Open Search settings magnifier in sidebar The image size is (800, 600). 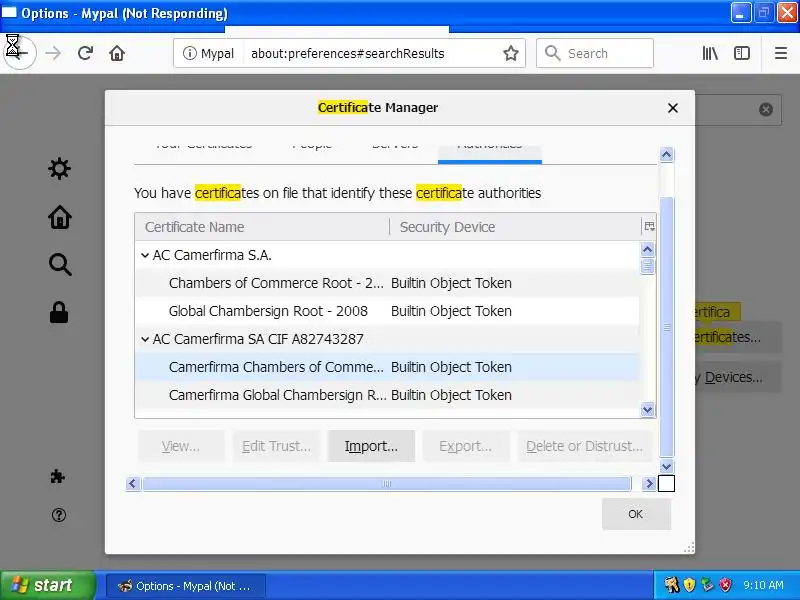(x=60, y=264)
